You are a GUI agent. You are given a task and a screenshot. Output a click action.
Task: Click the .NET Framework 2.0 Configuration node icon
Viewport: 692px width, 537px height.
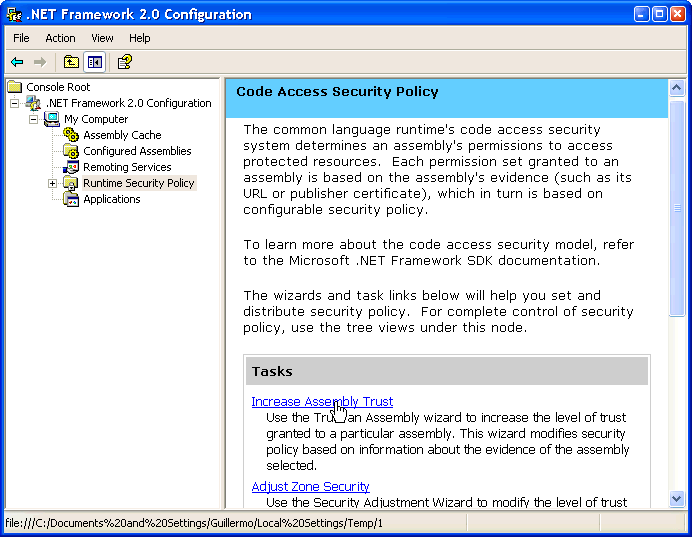click(34, 103)
